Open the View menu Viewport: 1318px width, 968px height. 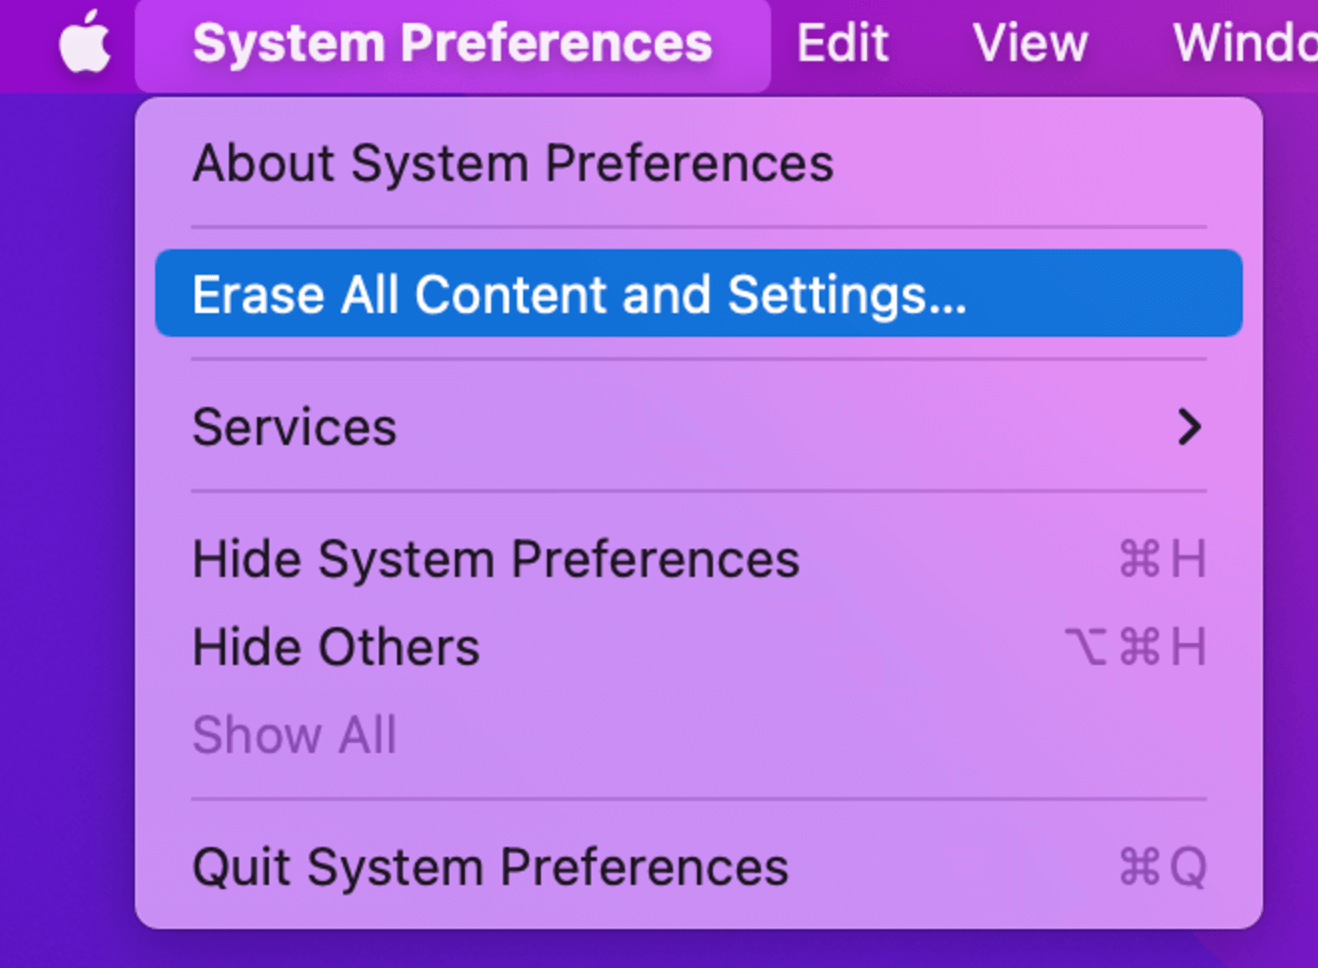[1029, 43]
